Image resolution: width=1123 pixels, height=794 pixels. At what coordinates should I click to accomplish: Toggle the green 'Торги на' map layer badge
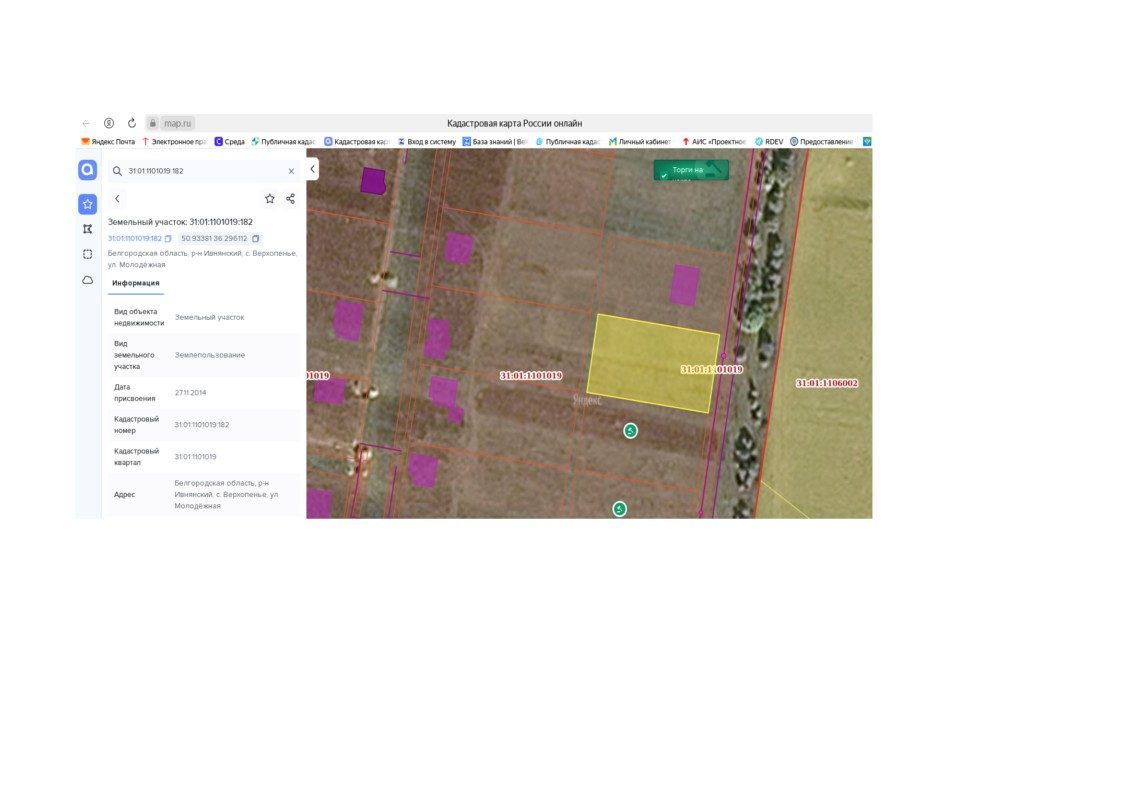click(x=691, y=170)
